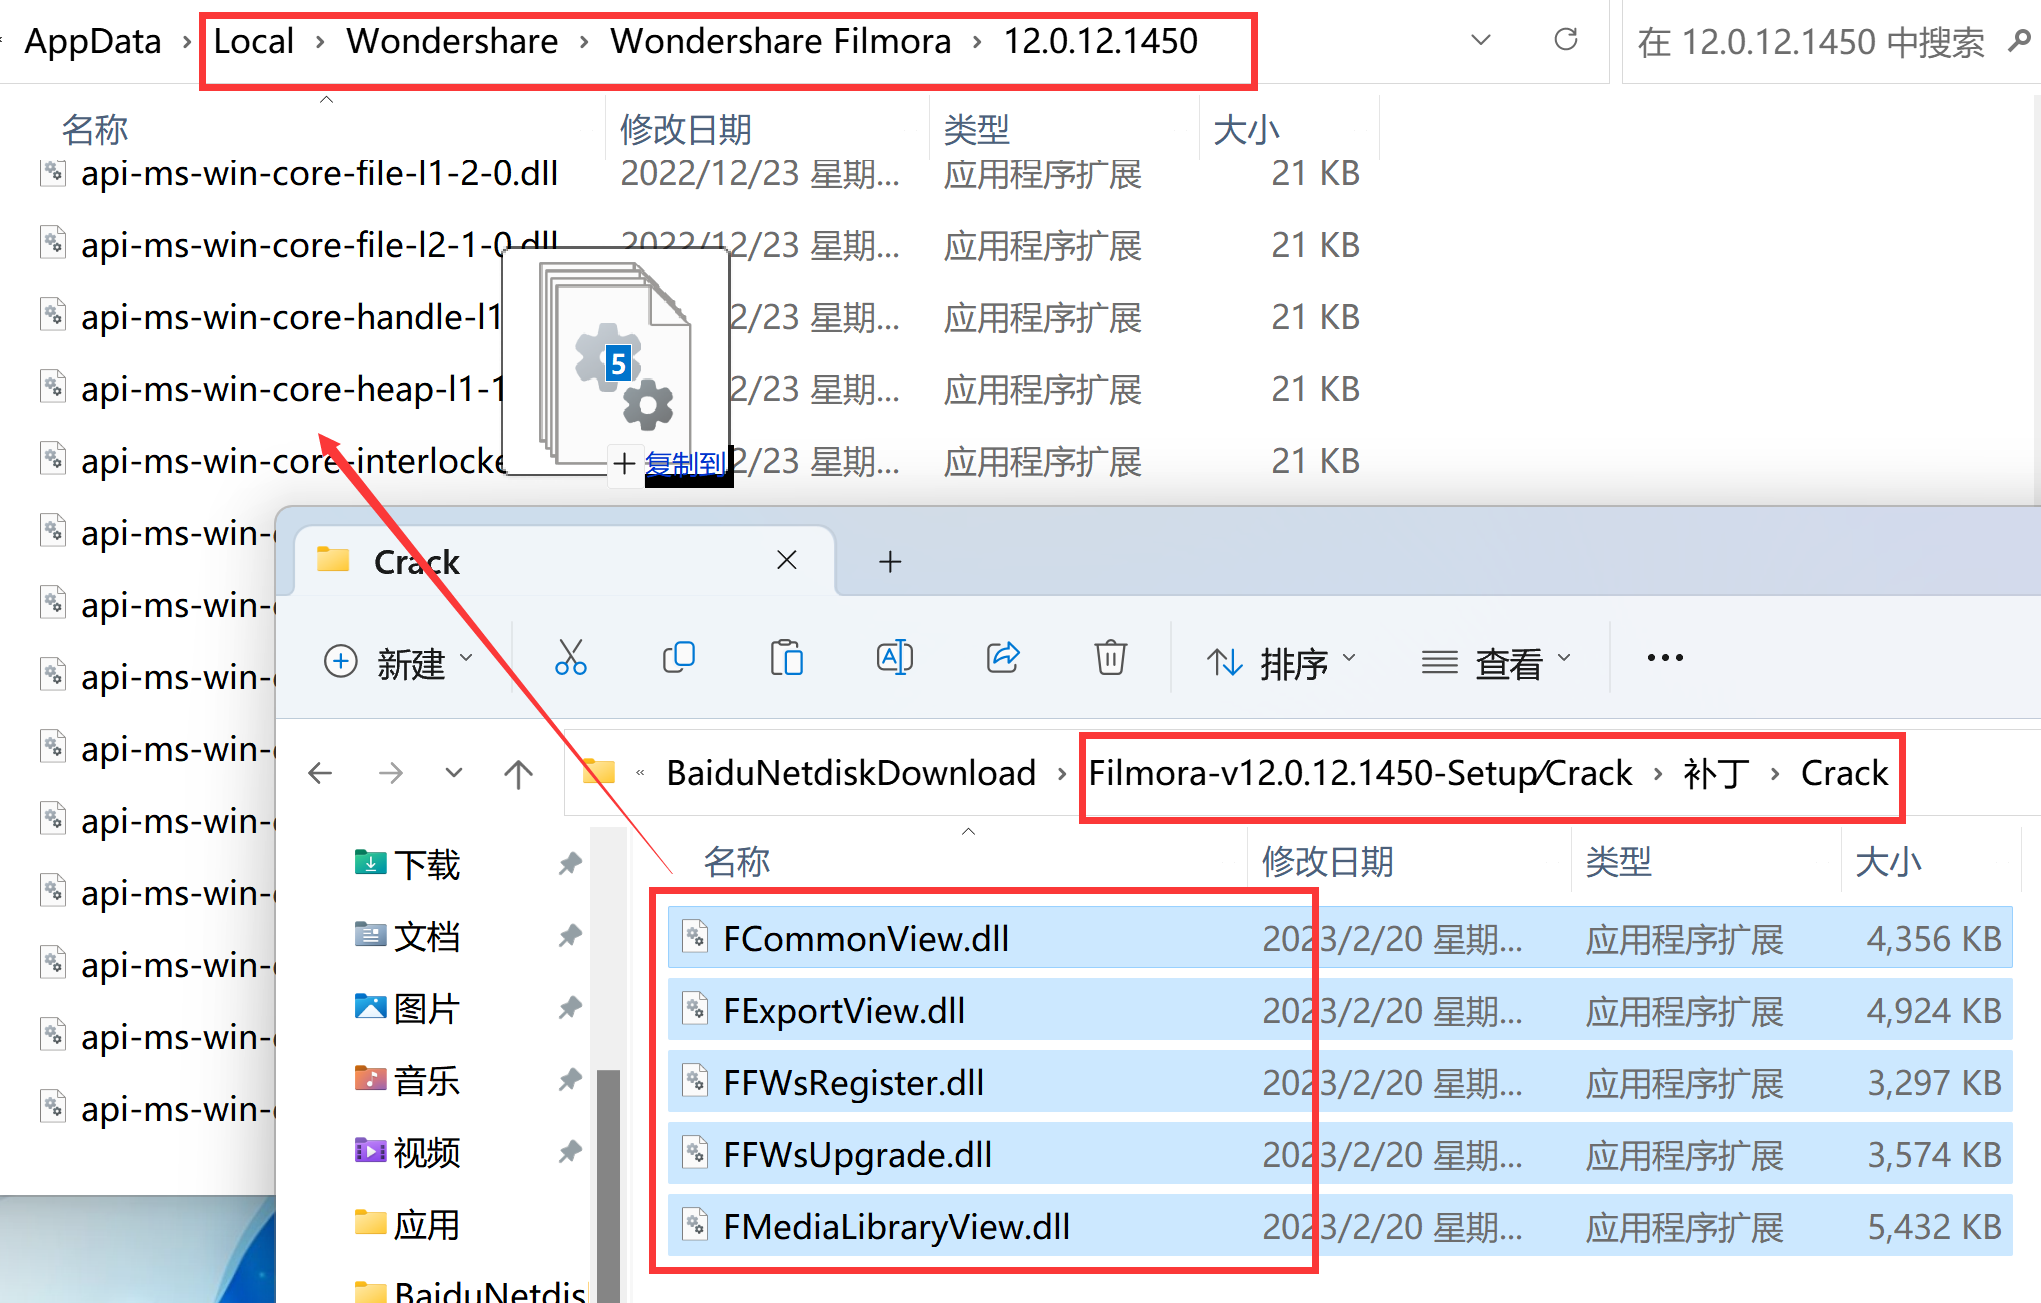Click the search magnifier in rear window
The width and height of the screenshot is (2041, 1303).
point(2019,41)
